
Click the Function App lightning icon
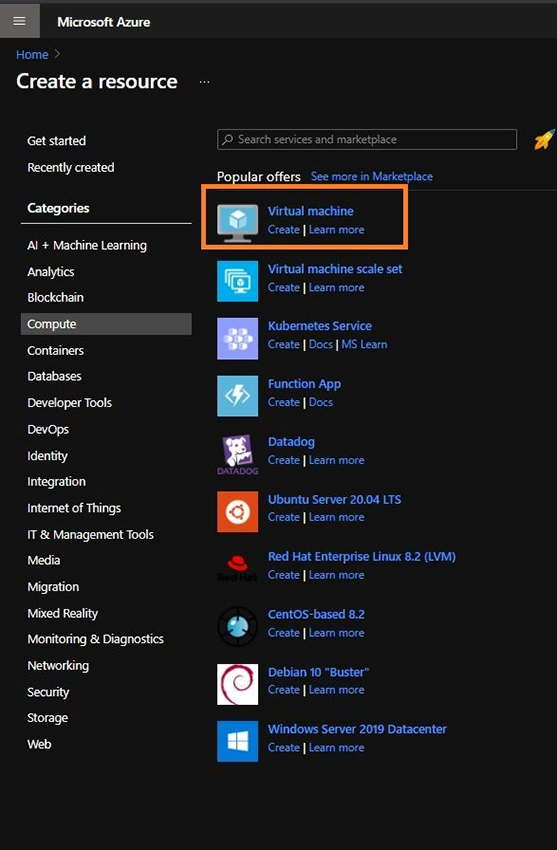click(237, 396)
